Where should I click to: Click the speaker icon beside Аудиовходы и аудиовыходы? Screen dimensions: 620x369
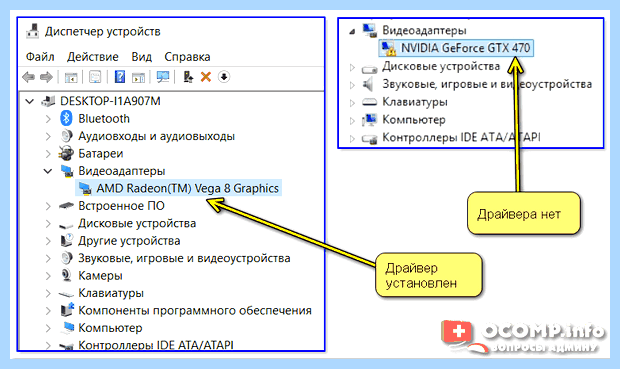66,136
